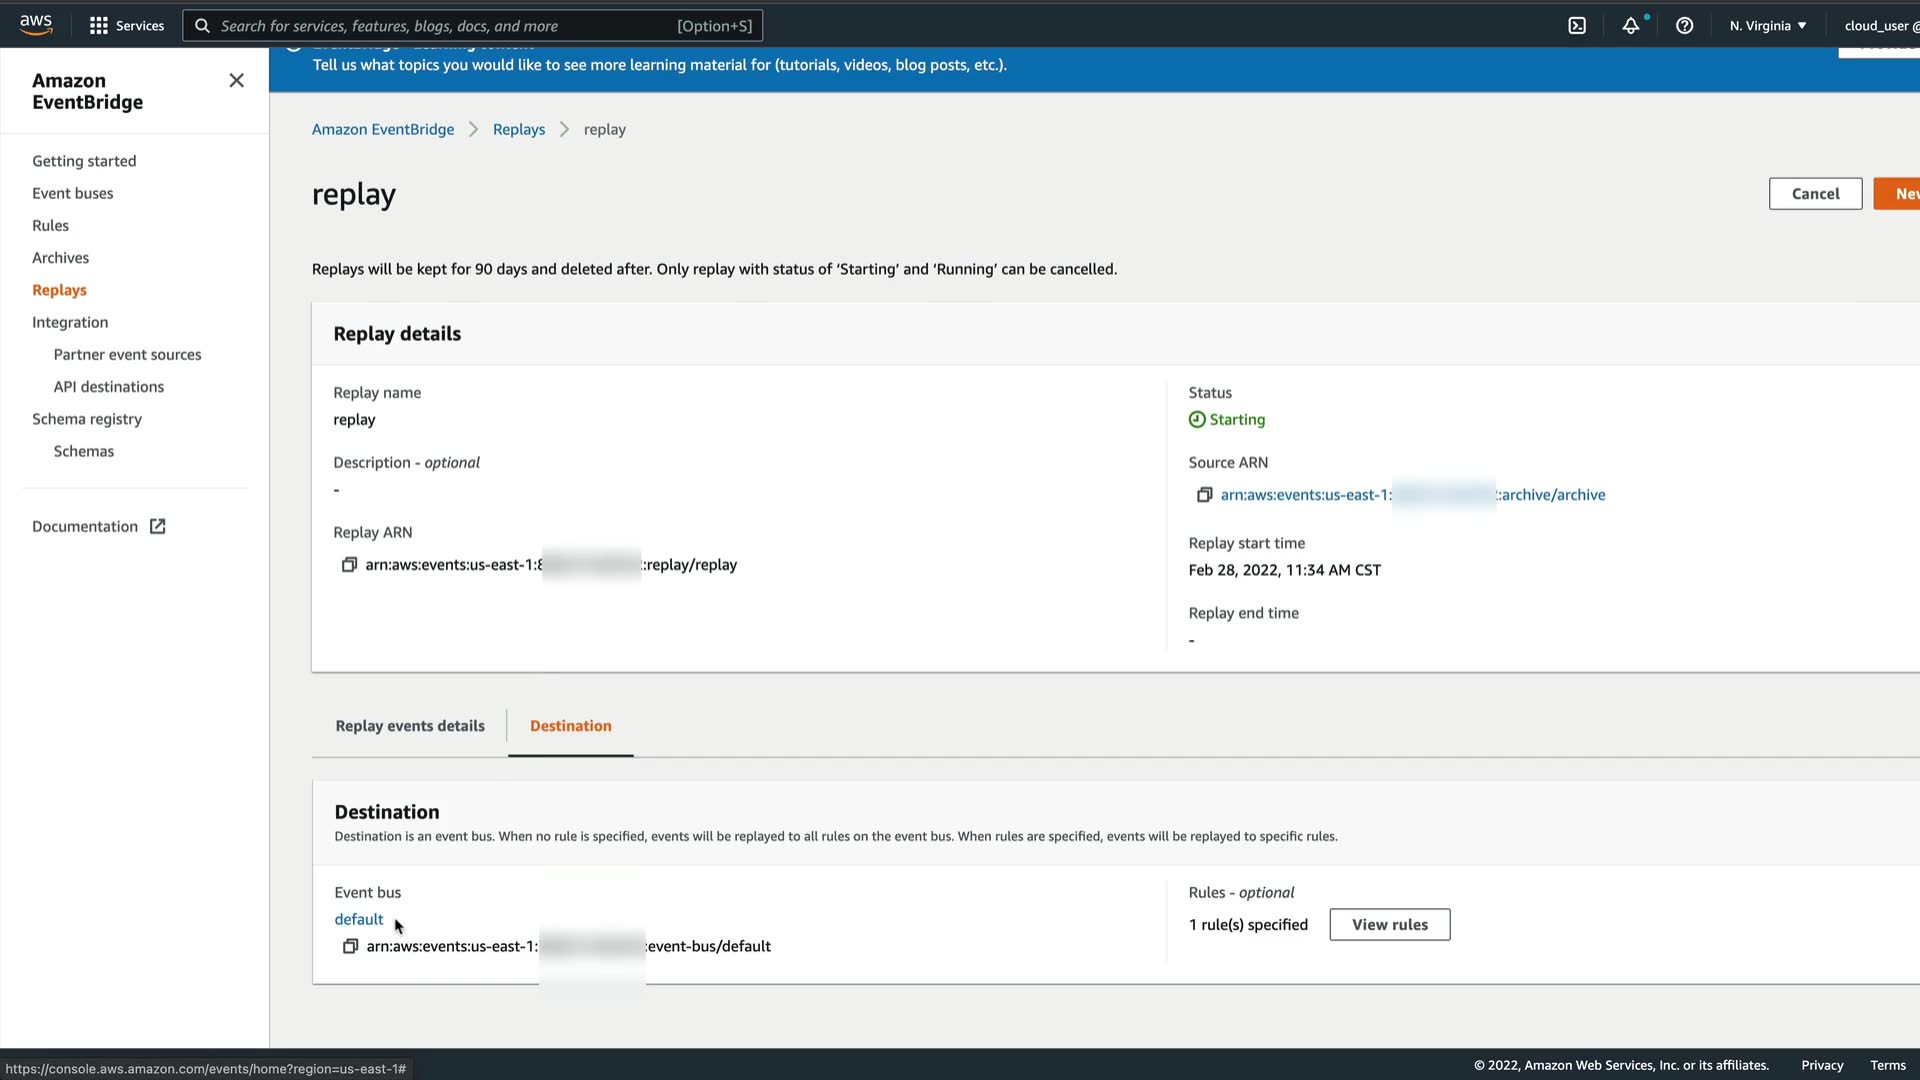This screenshot has width=1920, height=1080.
Task: Open the AWS home logo
Action: point(36,25)
